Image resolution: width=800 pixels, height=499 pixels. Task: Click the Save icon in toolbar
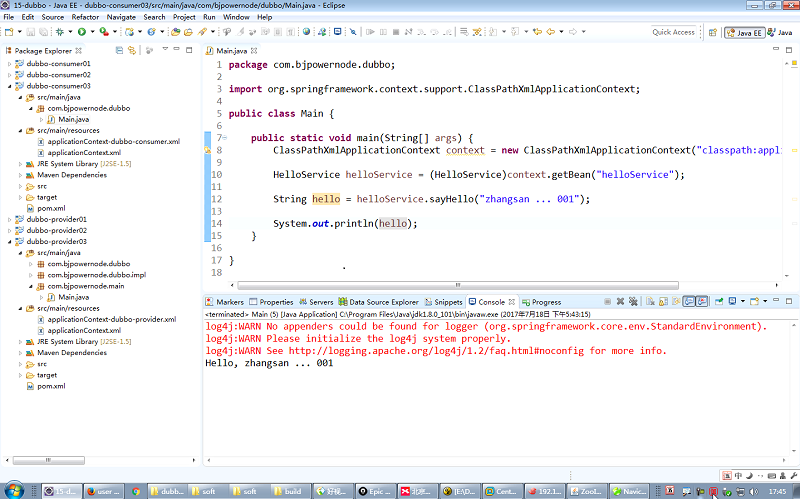point(29,32)
